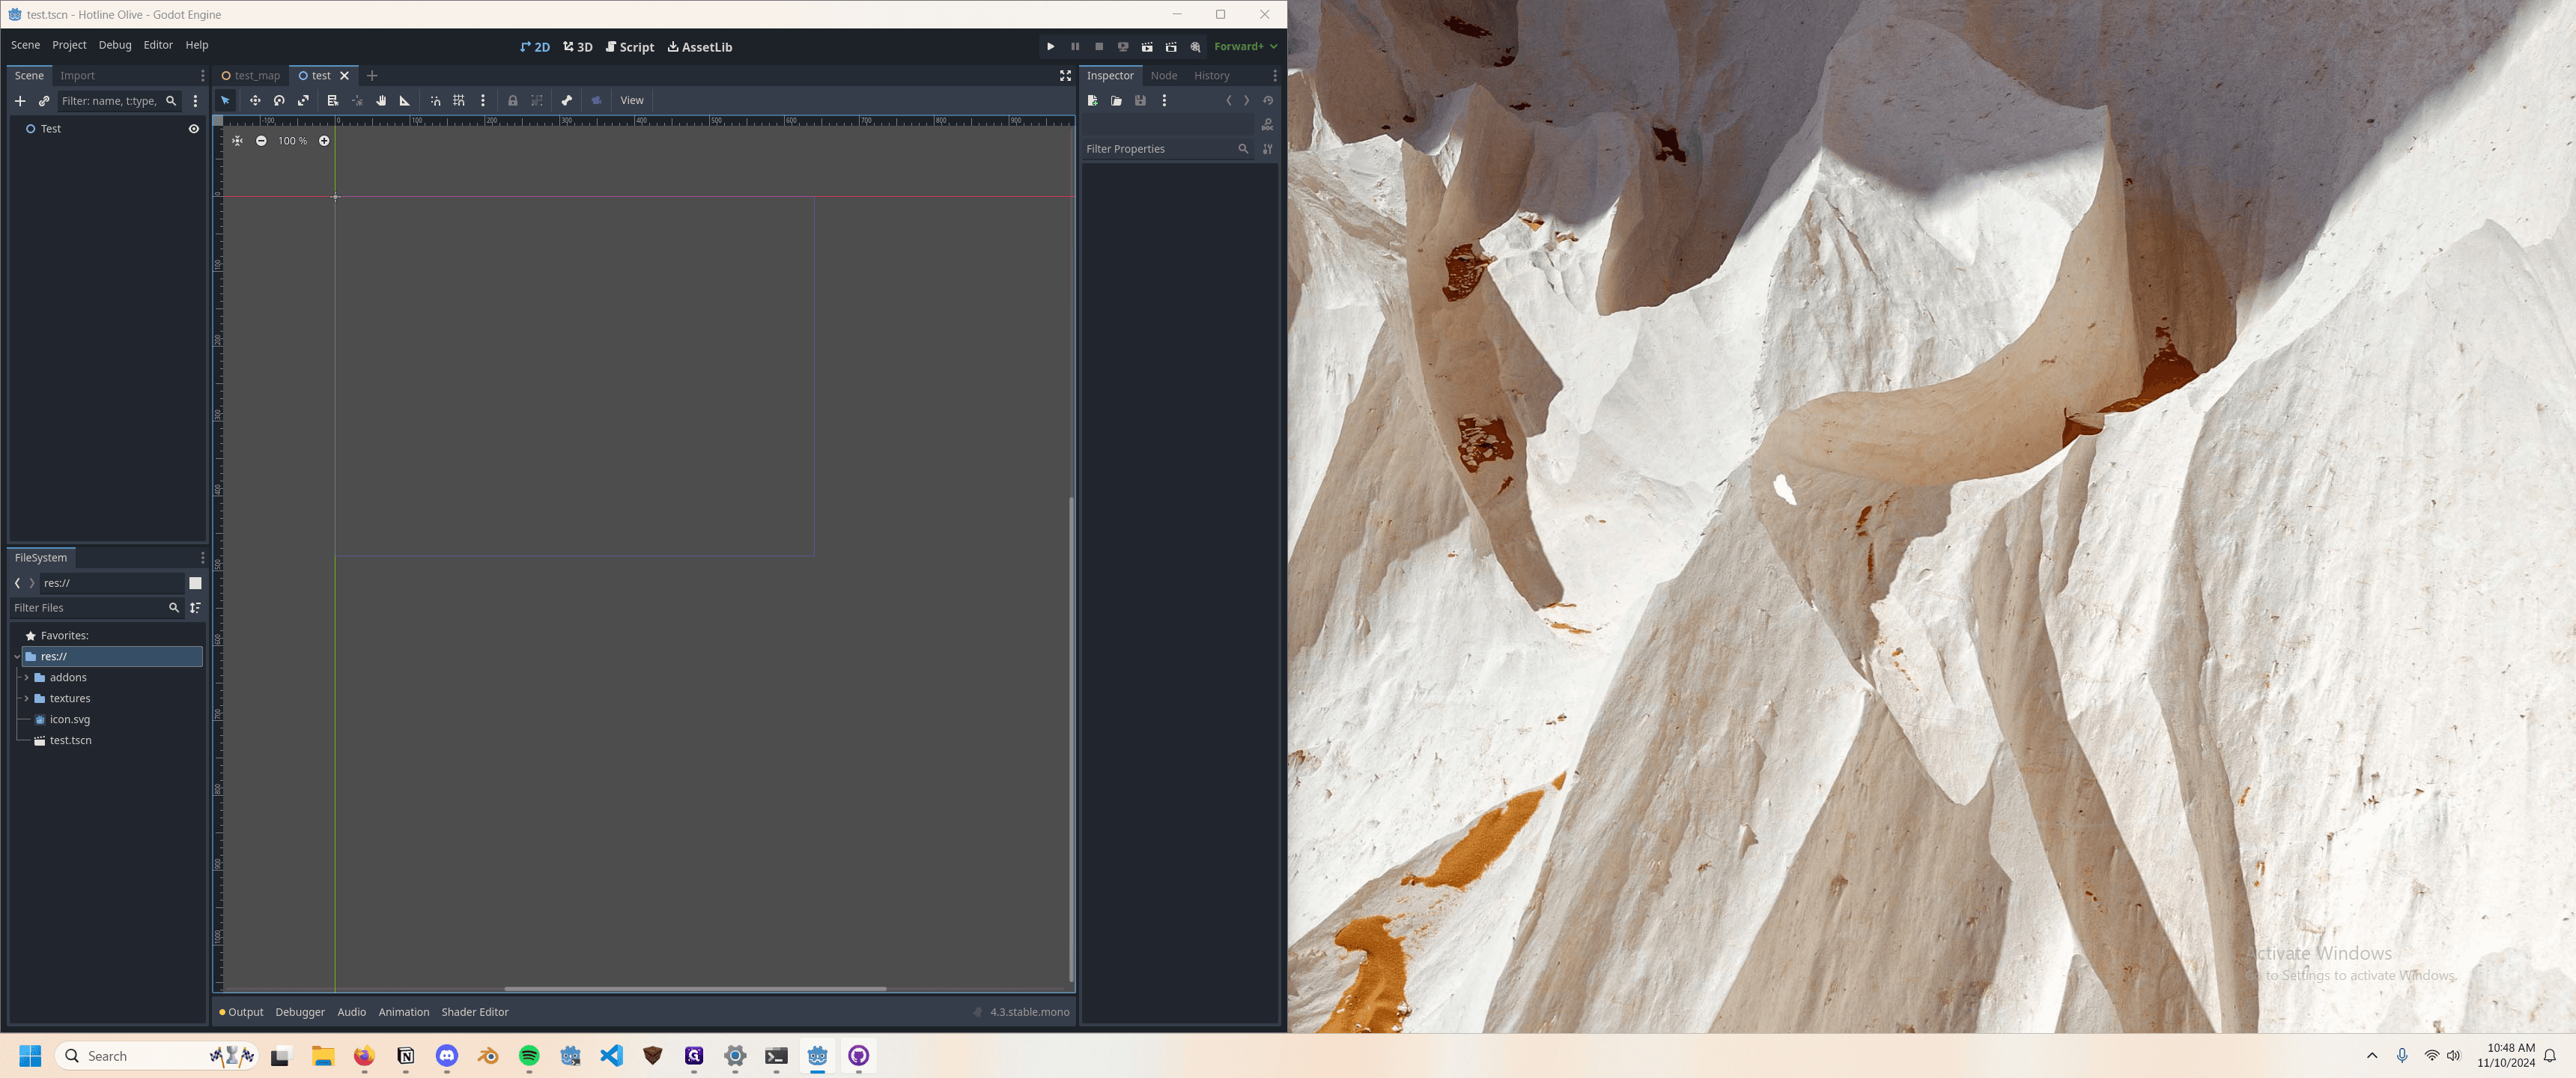Click the horizontal scrollbar of the viewport
The width and height of the screenshot is (2576, 1078).
pos(695,989)
